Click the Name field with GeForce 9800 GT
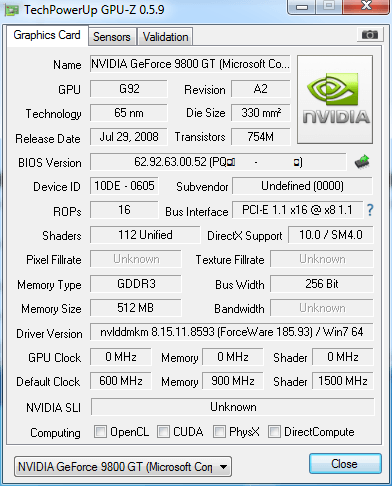Viewport: 392px width, 486px height. coord(190,64)
